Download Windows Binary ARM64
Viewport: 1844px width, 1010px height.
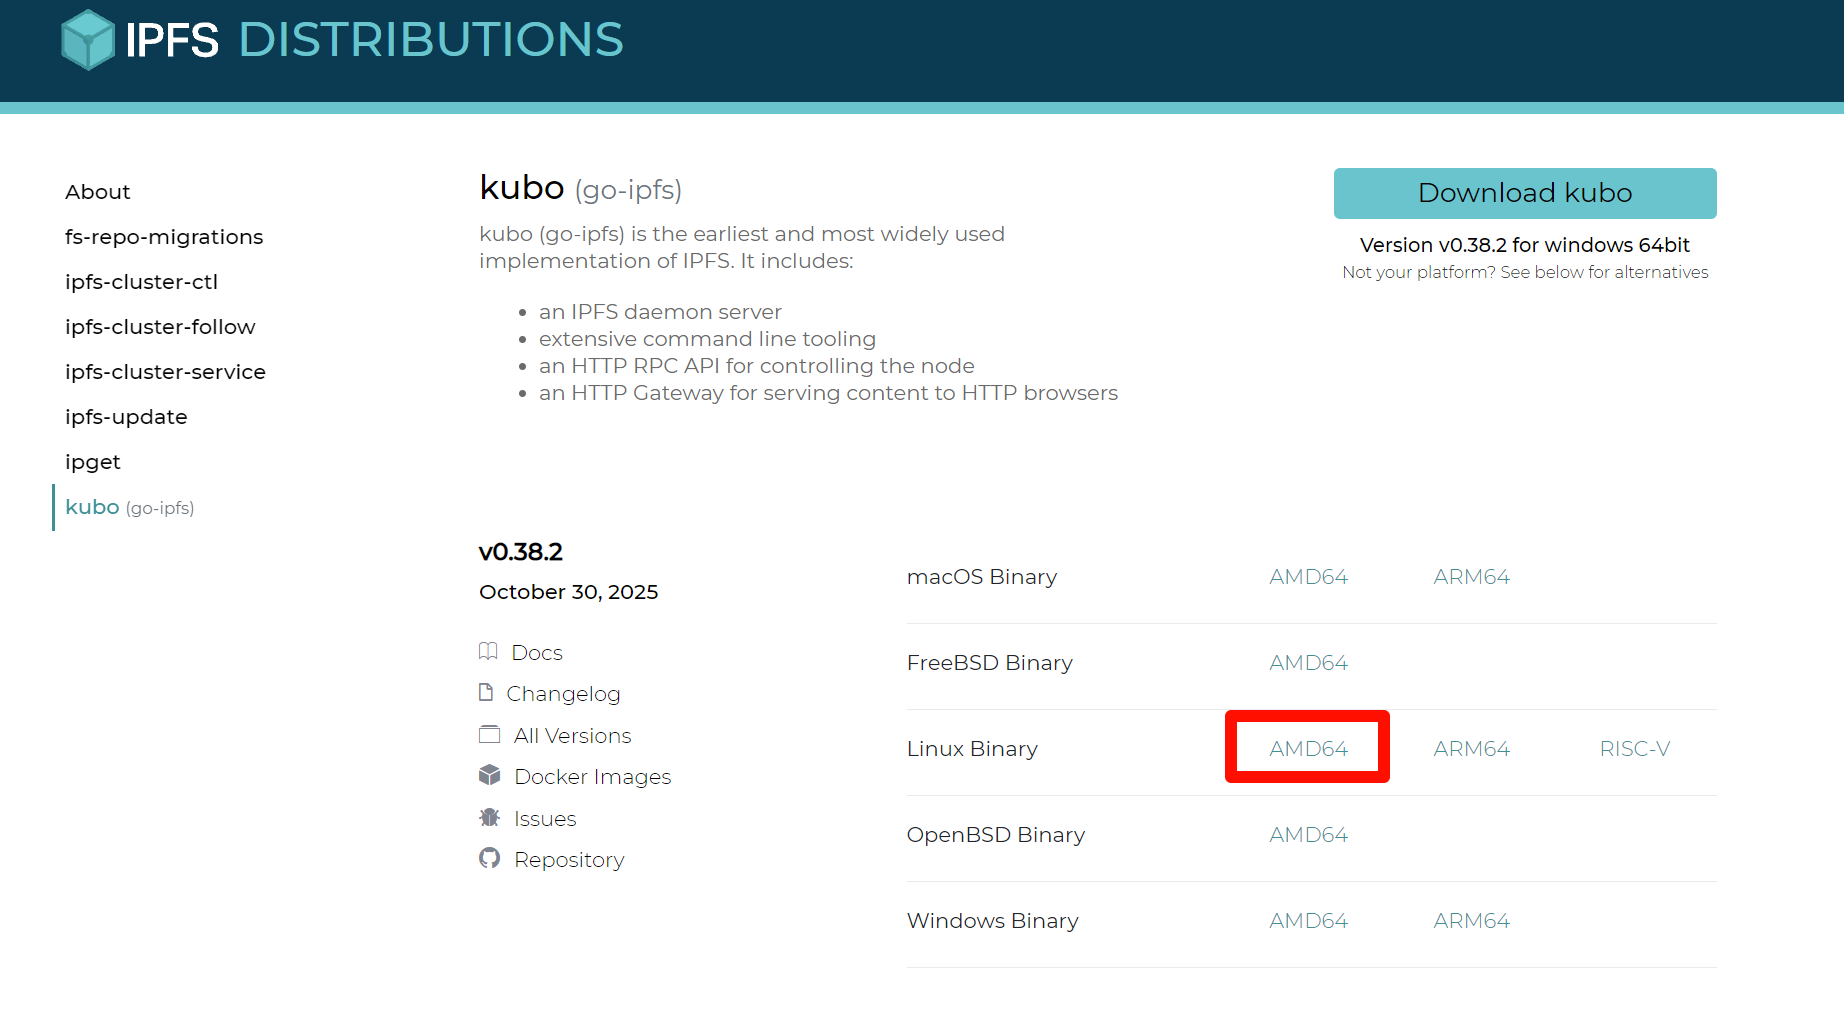(1471, 921)
